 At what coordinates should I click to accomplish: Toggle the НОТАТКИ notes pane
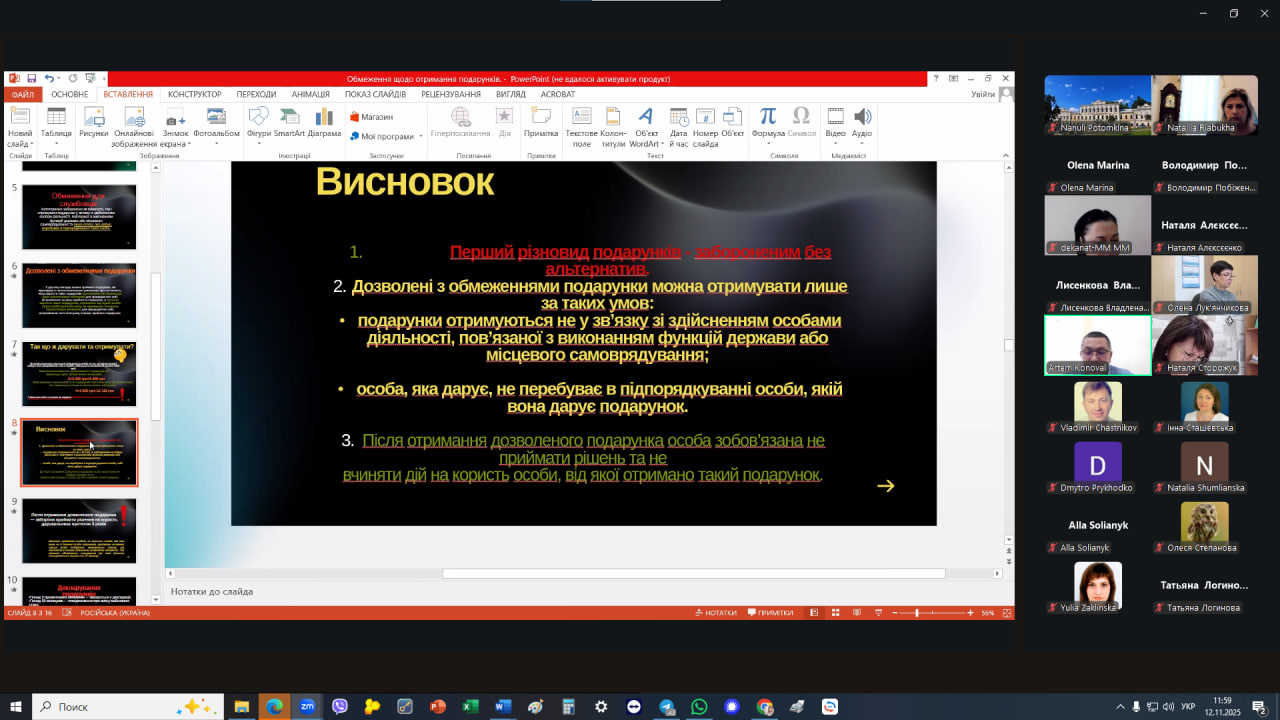click(714, 613)
